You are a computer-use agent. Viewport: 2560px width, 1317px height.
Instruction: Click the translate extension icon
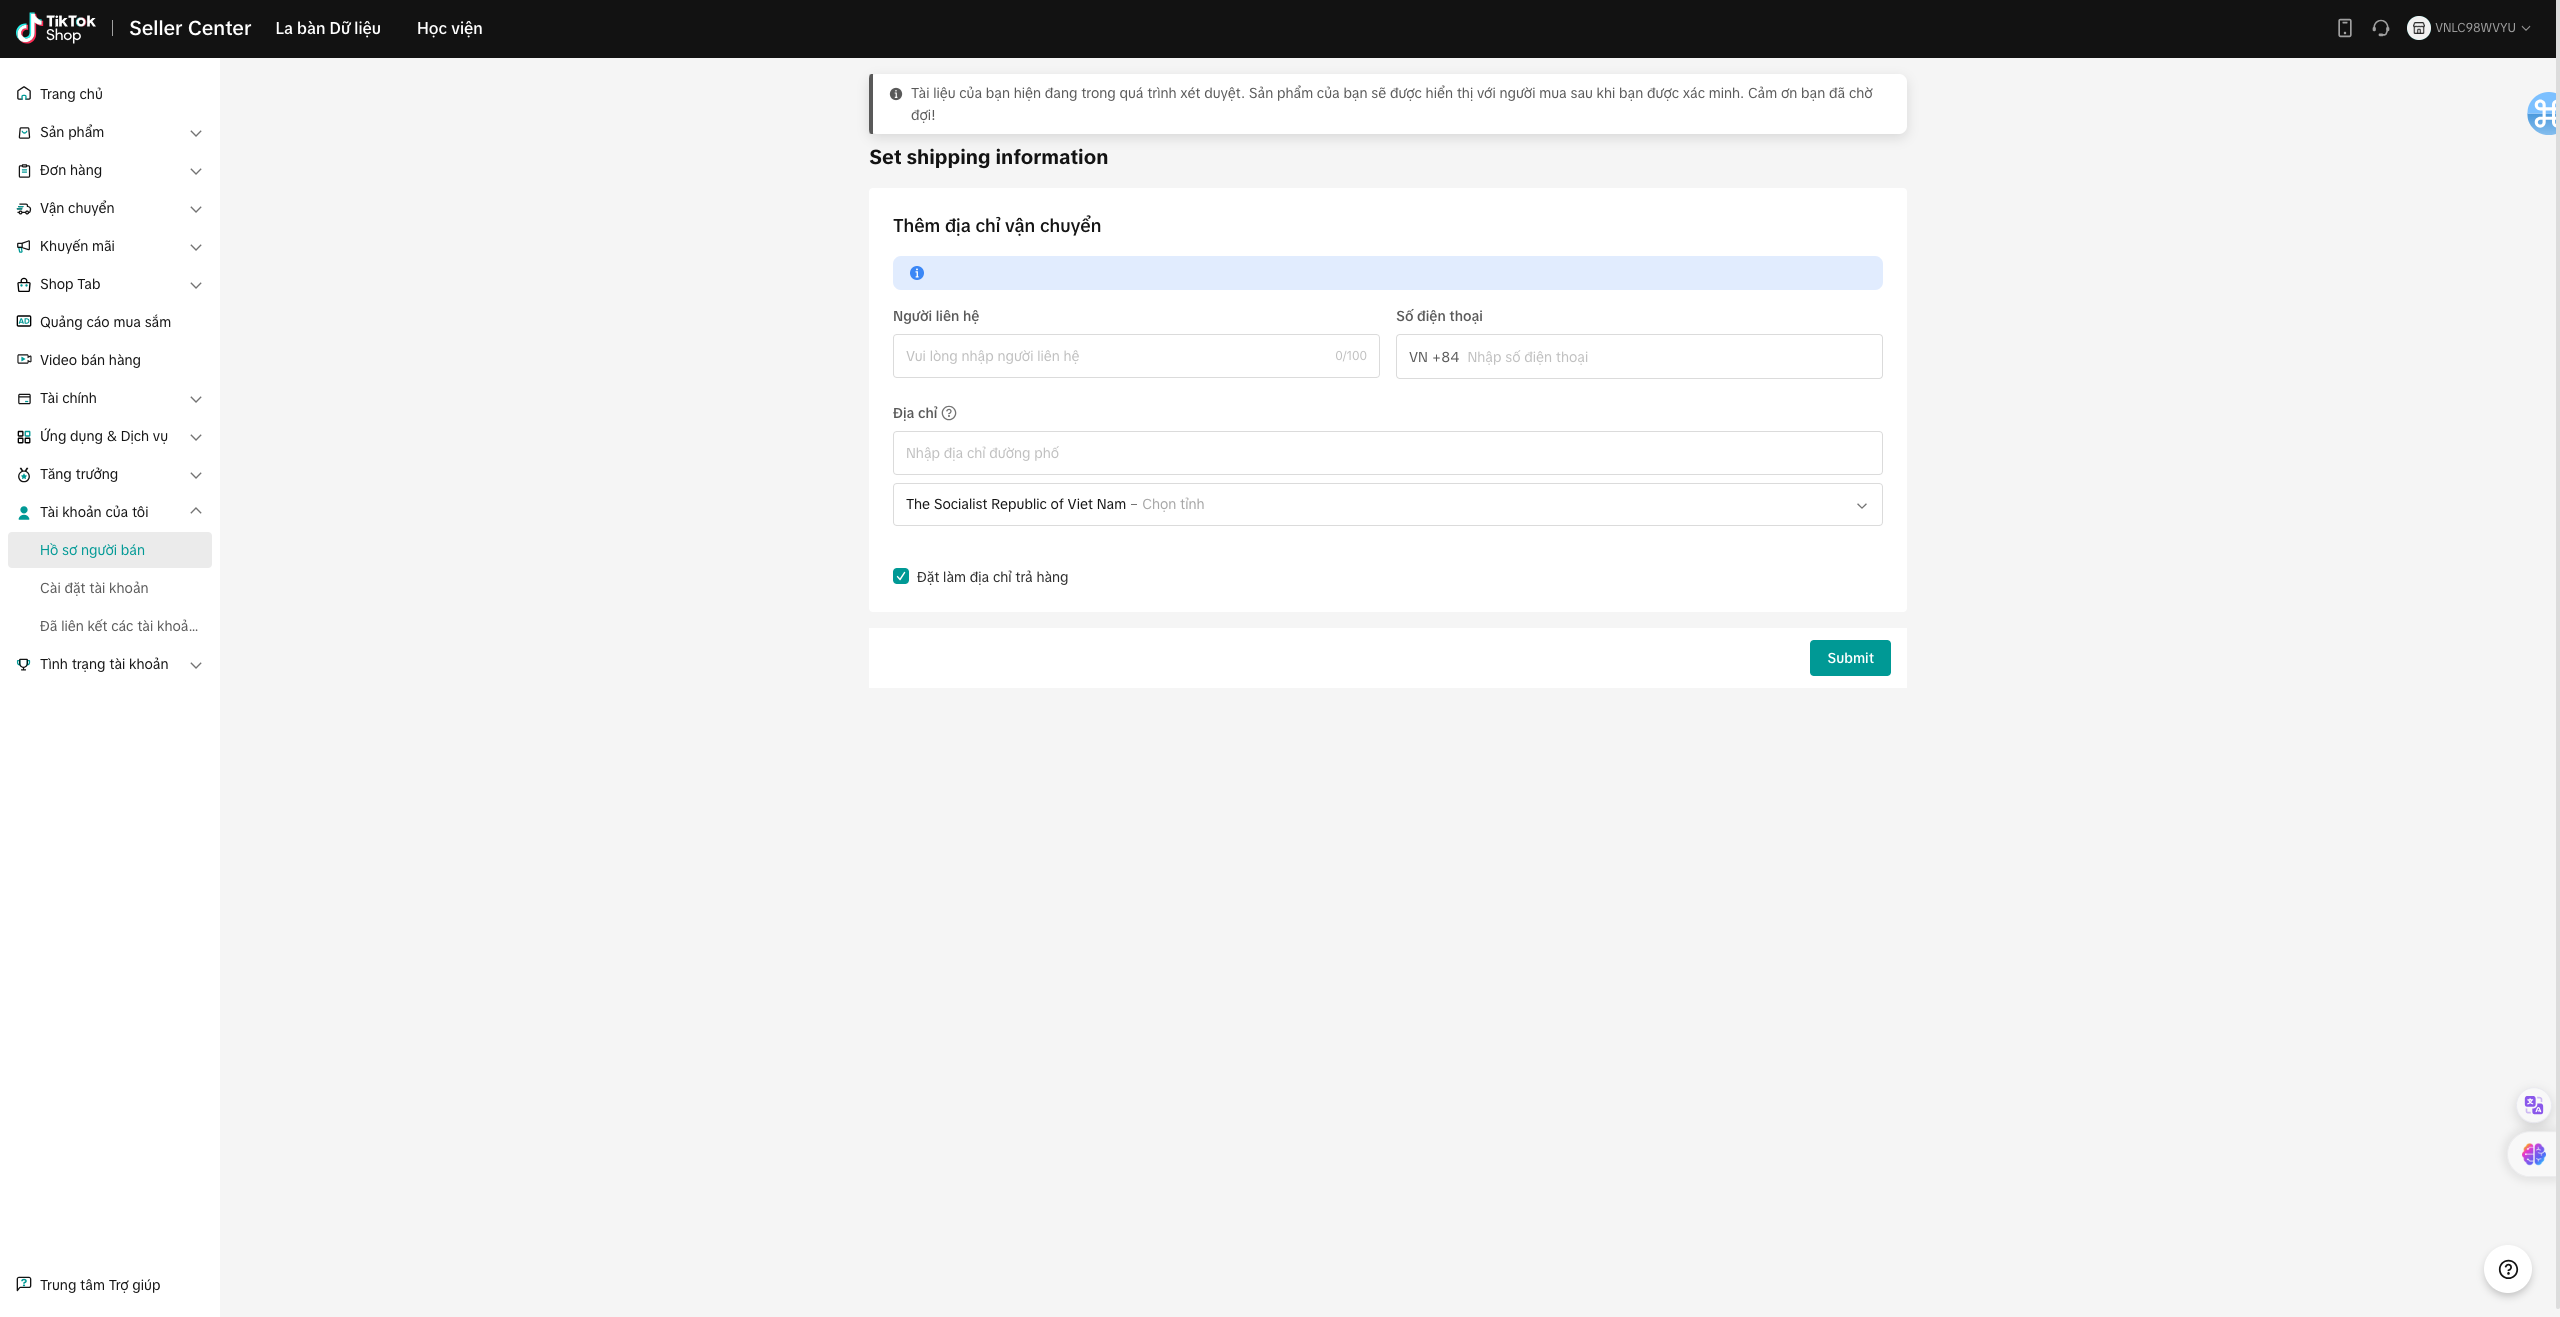click(2533, 1105)
